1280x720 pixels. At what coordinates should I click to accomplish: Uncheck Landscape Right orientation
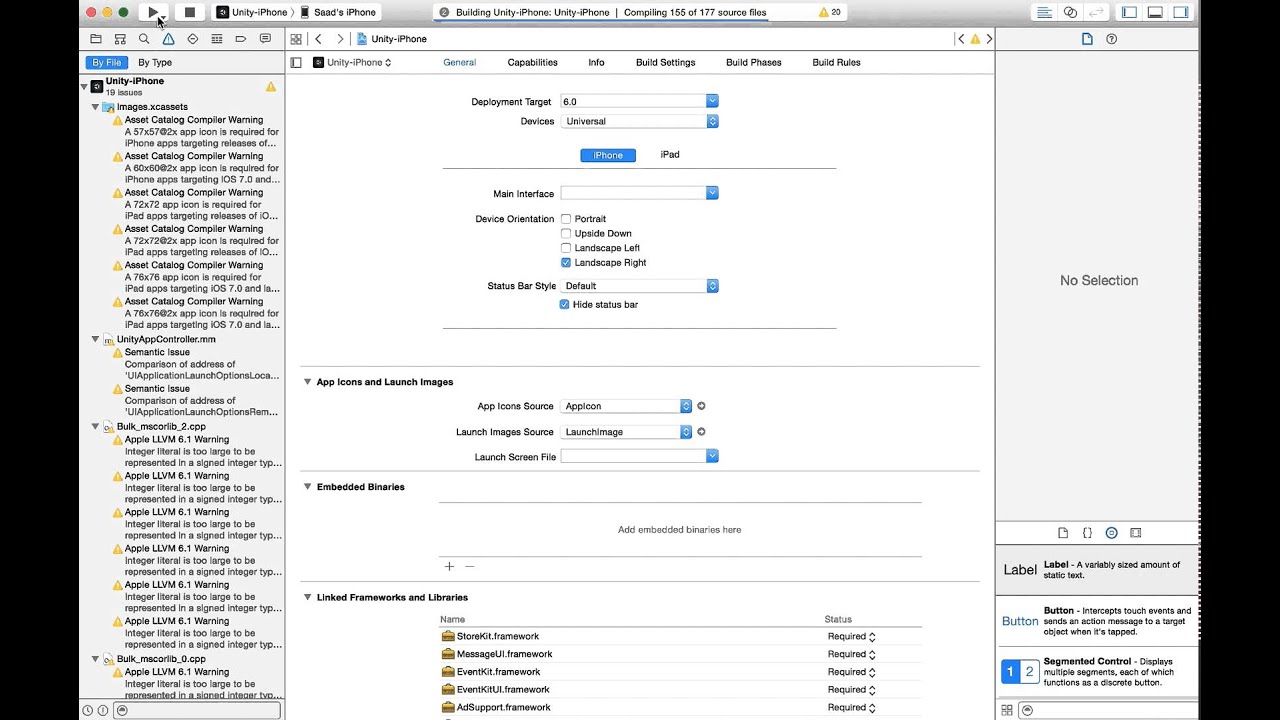(566, 262)
